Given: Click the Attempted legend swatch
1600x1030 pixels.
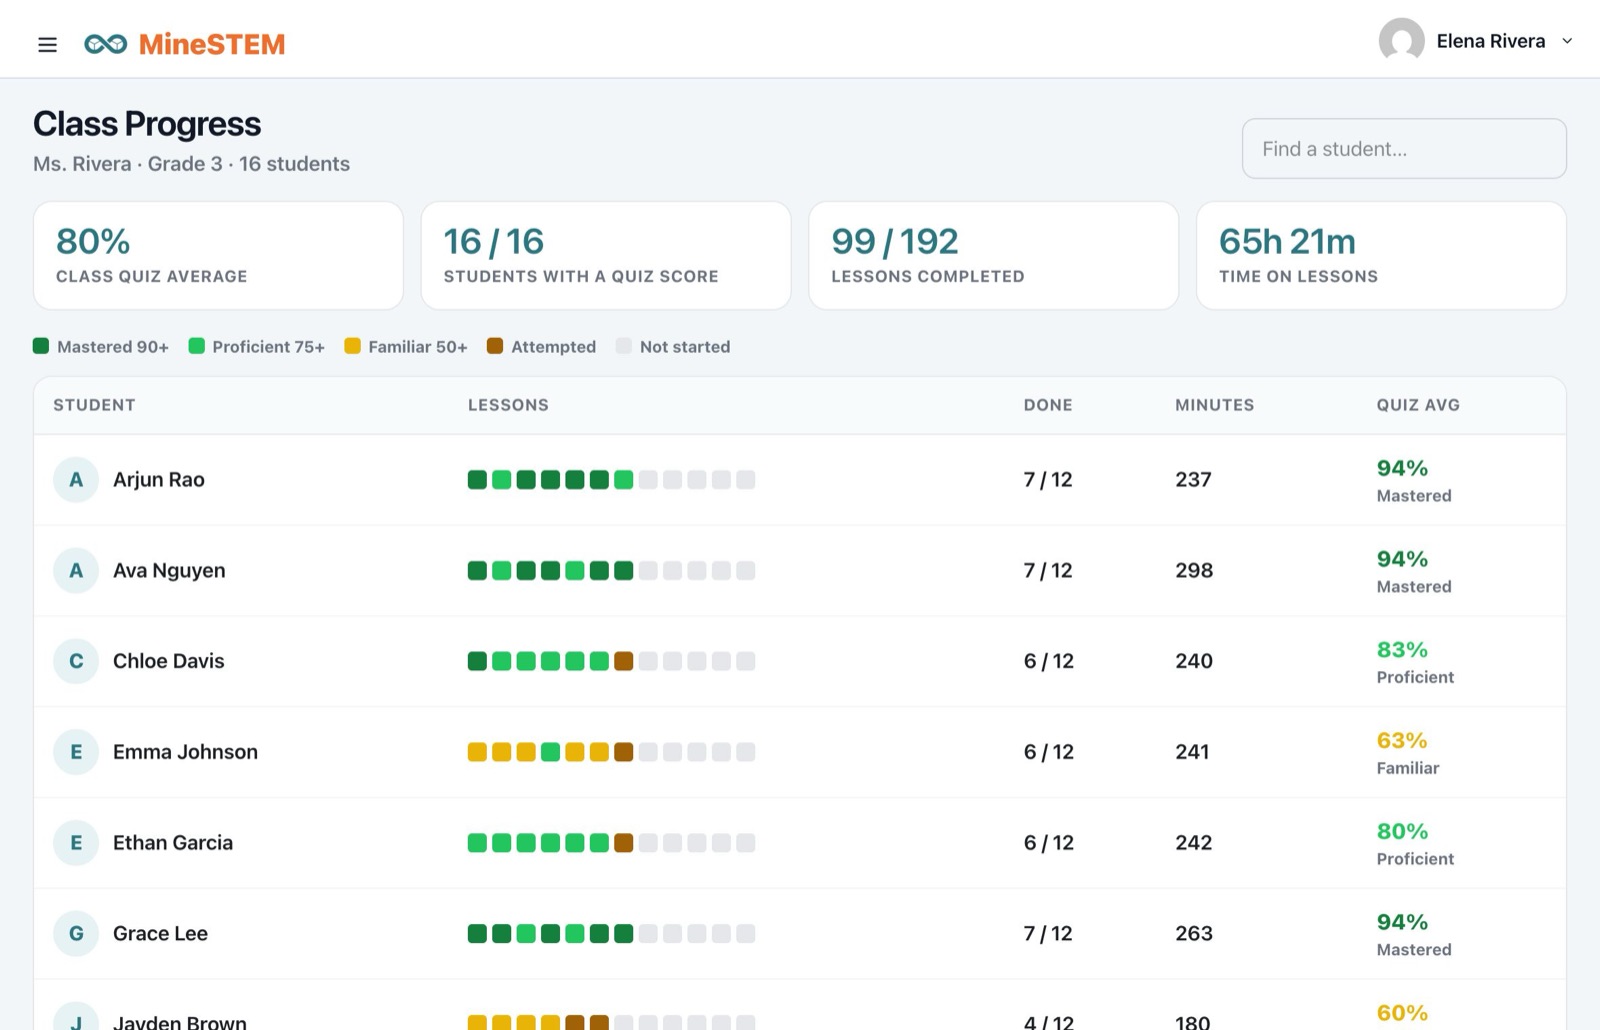Looking at the screenshot, I should point(495,346).
